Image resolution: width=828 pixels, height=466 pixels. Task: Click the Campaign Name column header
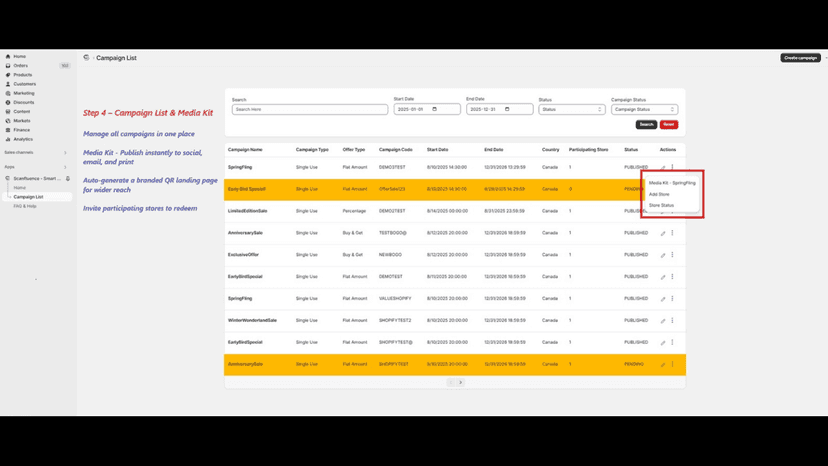tap(245, 150)
